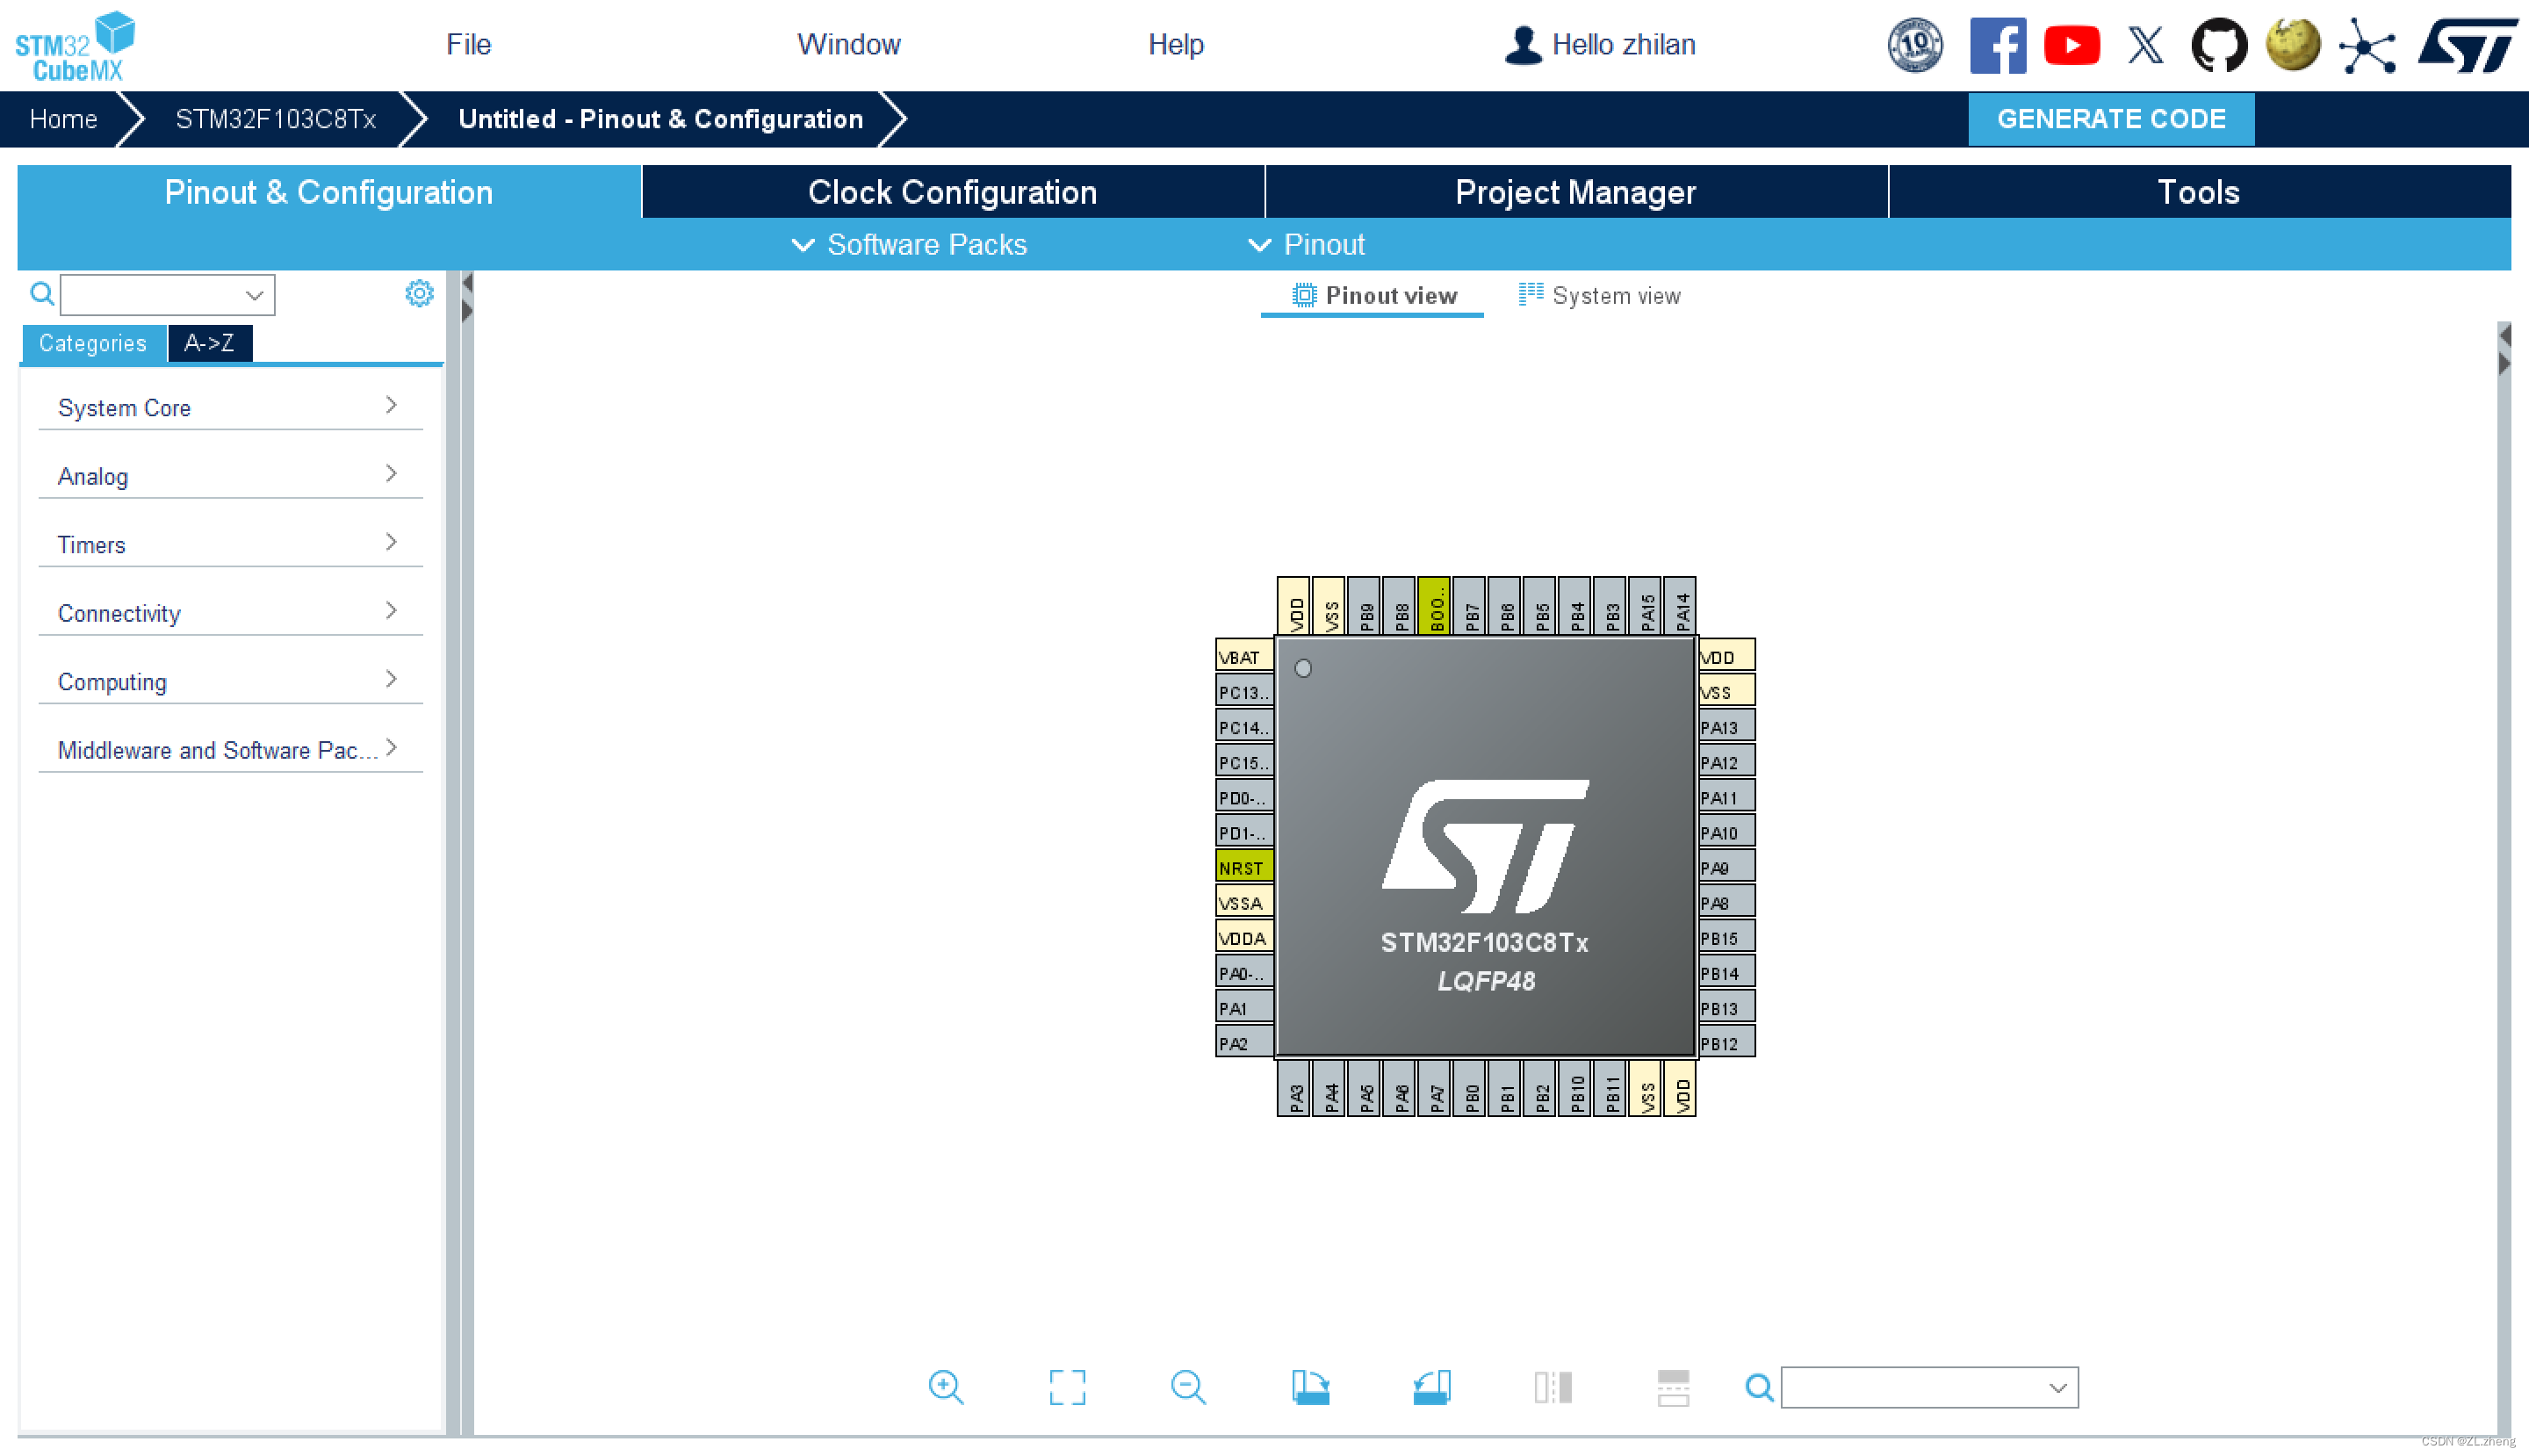This screenshot has height=1456, width=2529.
Task: Click the right-edge panel collapse arrow
Action: tap(2505, 335)
